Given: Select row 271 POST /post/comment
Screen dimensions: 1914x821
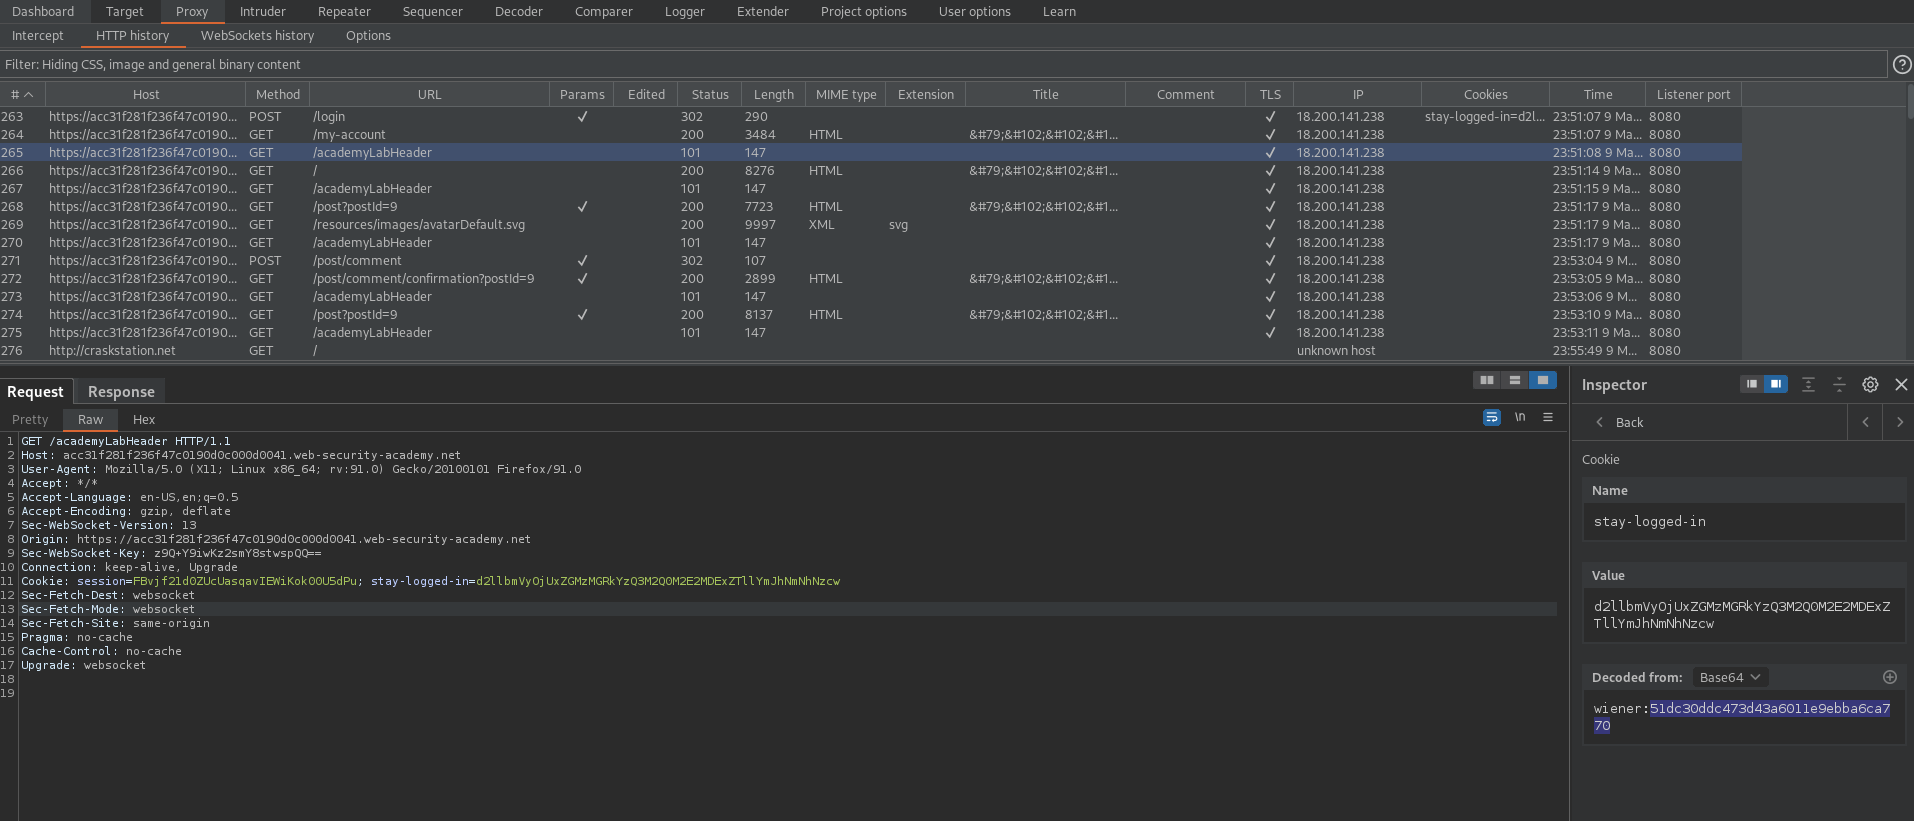Looking at the screenshot, I should click(870, 260).
